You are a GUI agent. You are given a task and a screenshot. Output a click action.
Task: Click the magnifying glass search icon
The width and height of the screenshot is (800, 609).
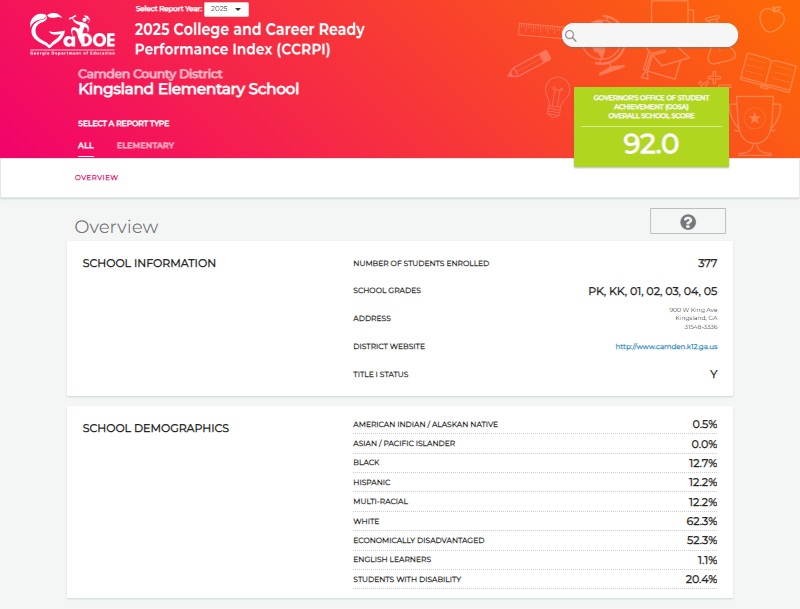[571, 36]
